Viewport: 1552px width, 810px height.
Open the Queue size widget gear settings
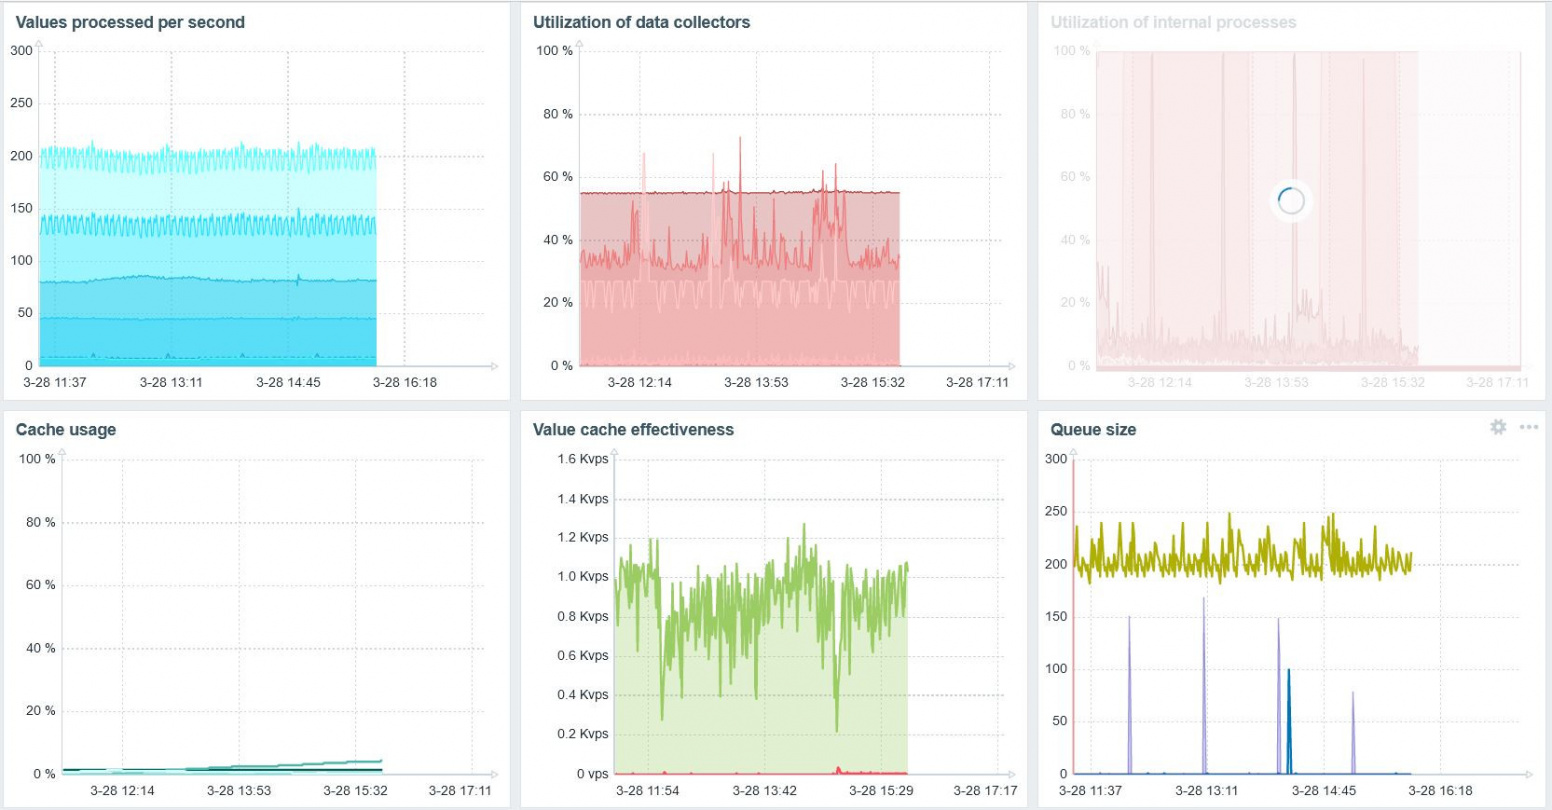click(1498, 427)
